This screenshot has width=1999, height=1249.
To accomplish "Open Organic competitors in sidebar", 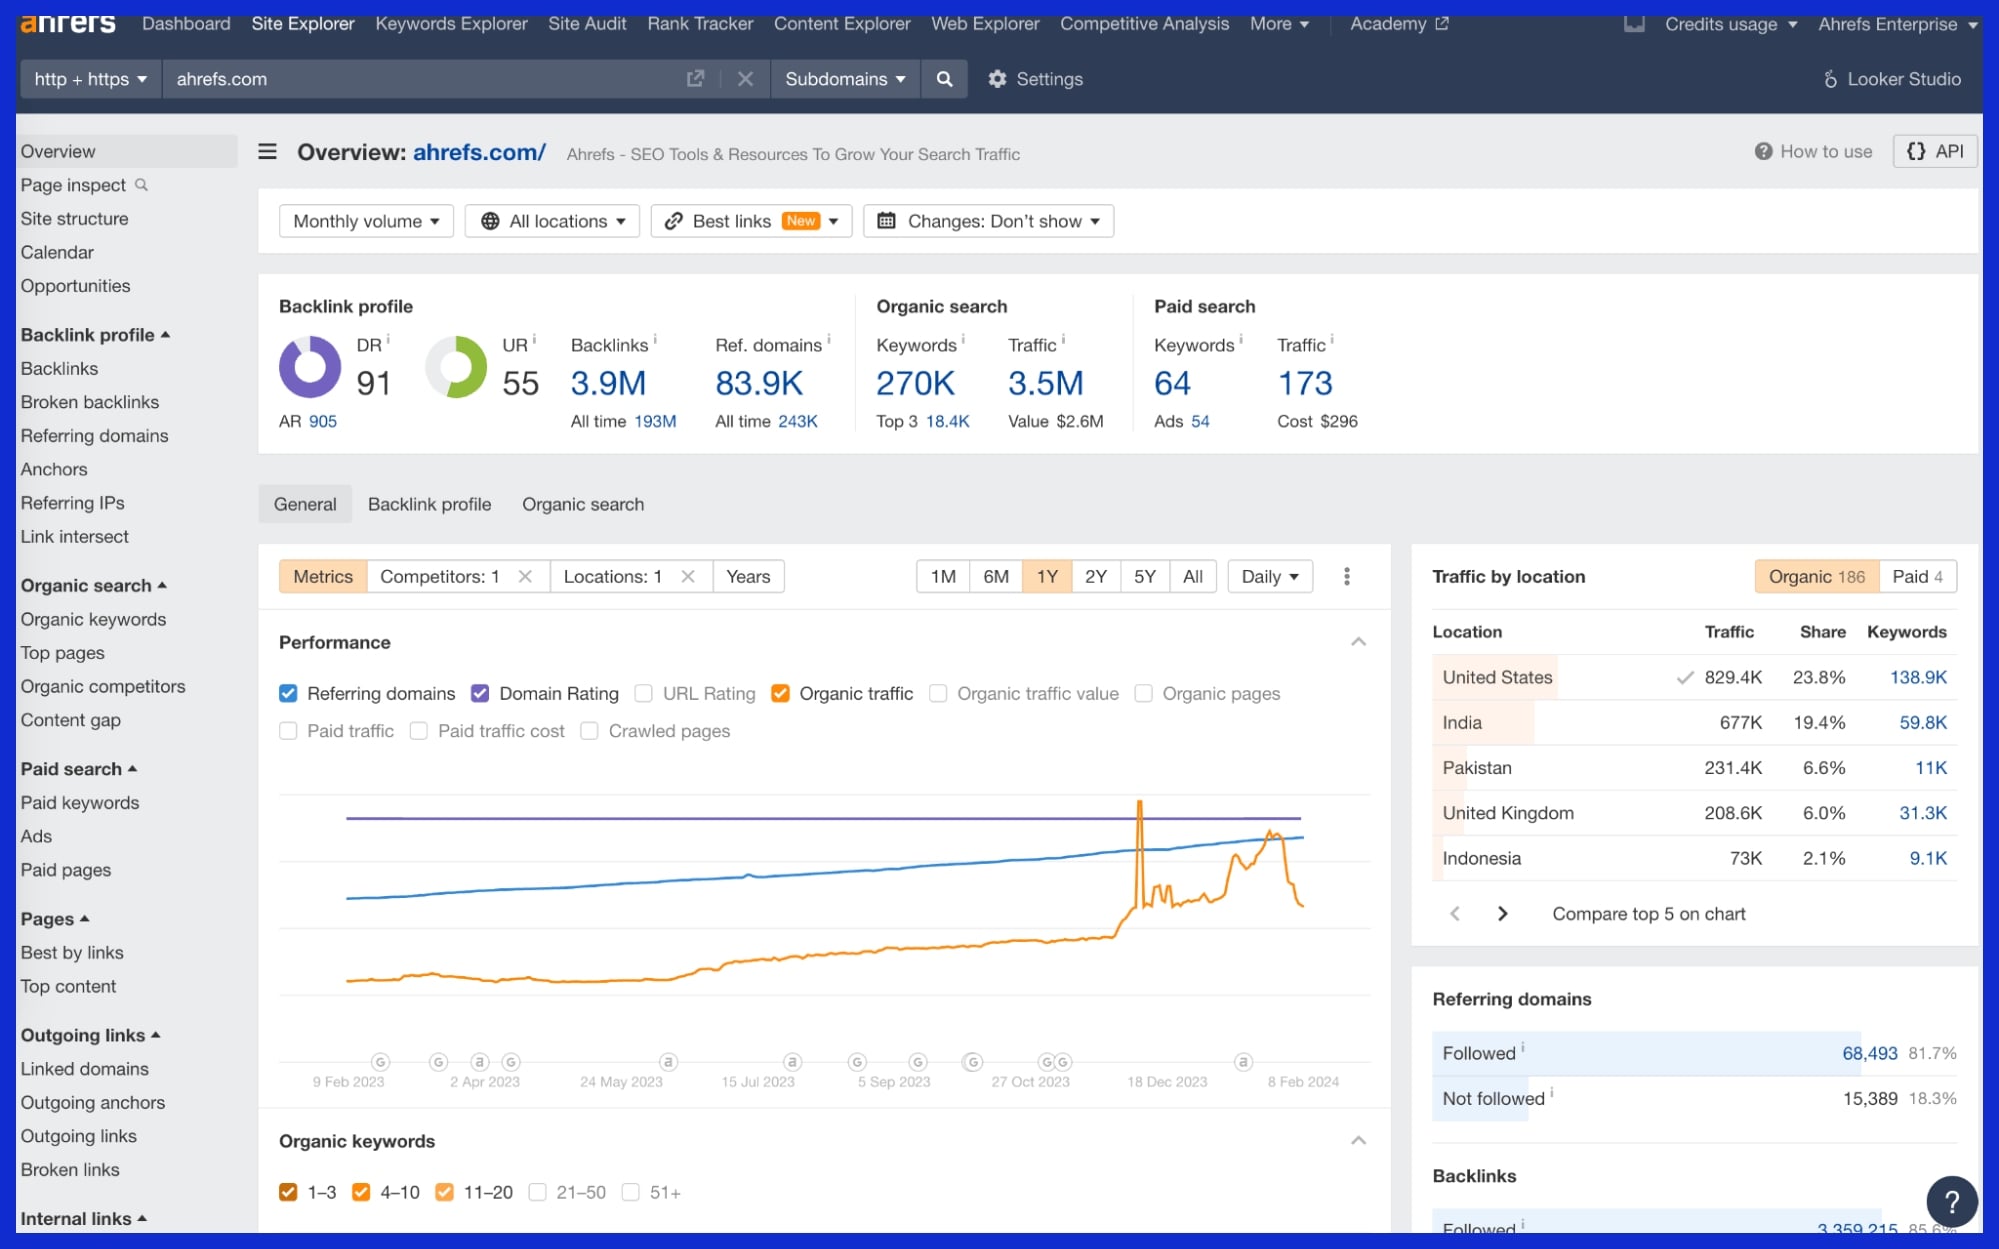I will pos(103,686).
